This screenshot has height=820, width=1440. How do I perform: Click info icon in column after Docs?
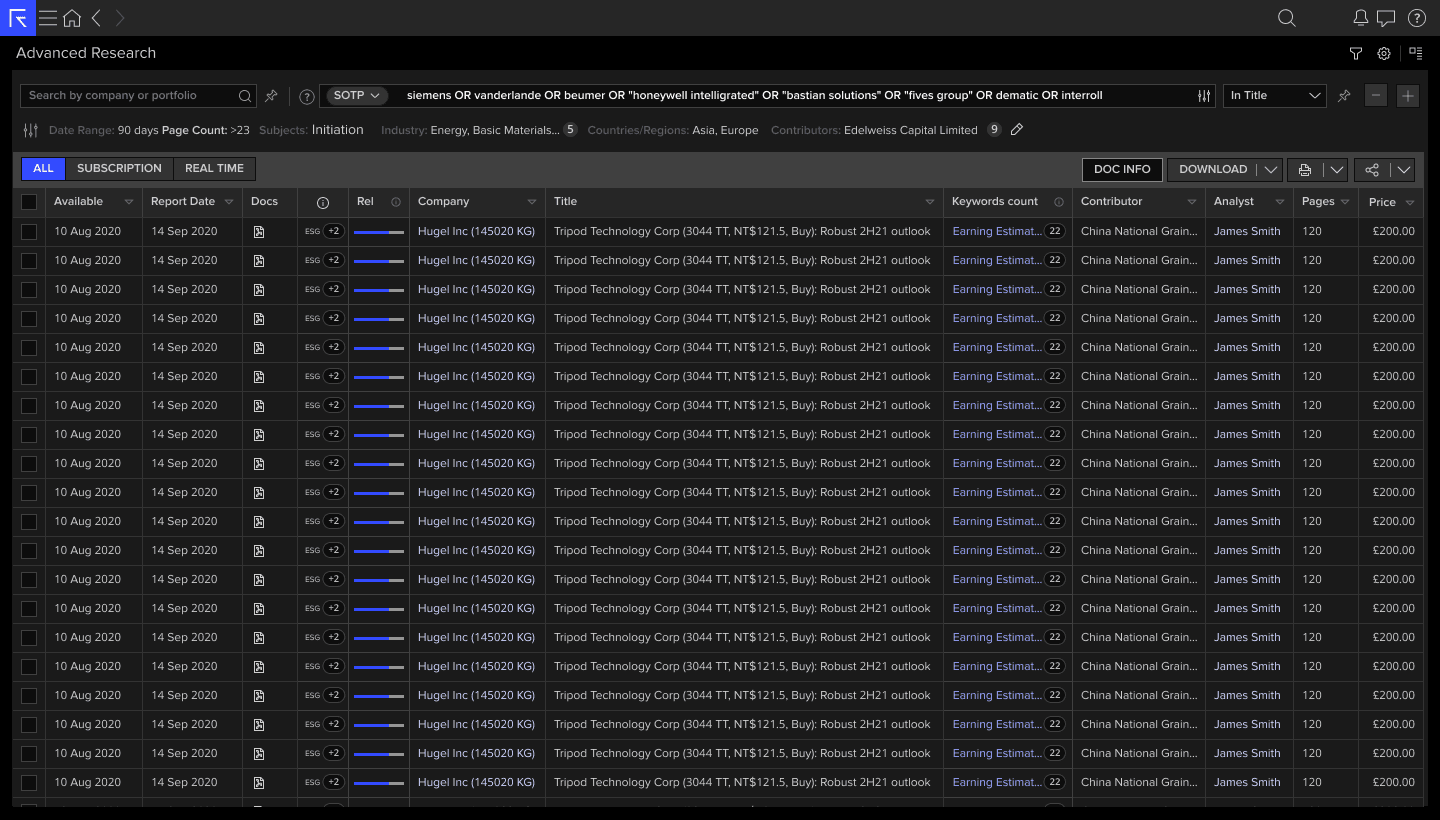tap(323, 202)
